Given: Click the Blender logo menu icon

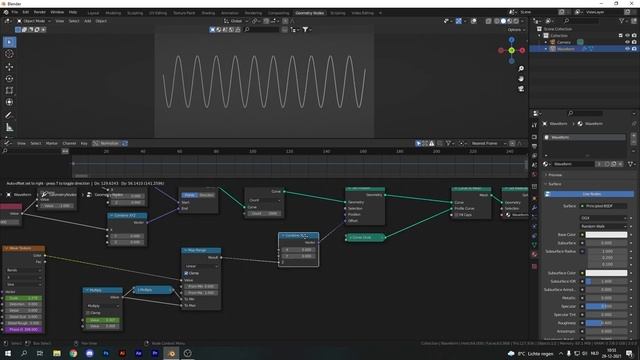Looking at the screenshot, I should point(6,12).
